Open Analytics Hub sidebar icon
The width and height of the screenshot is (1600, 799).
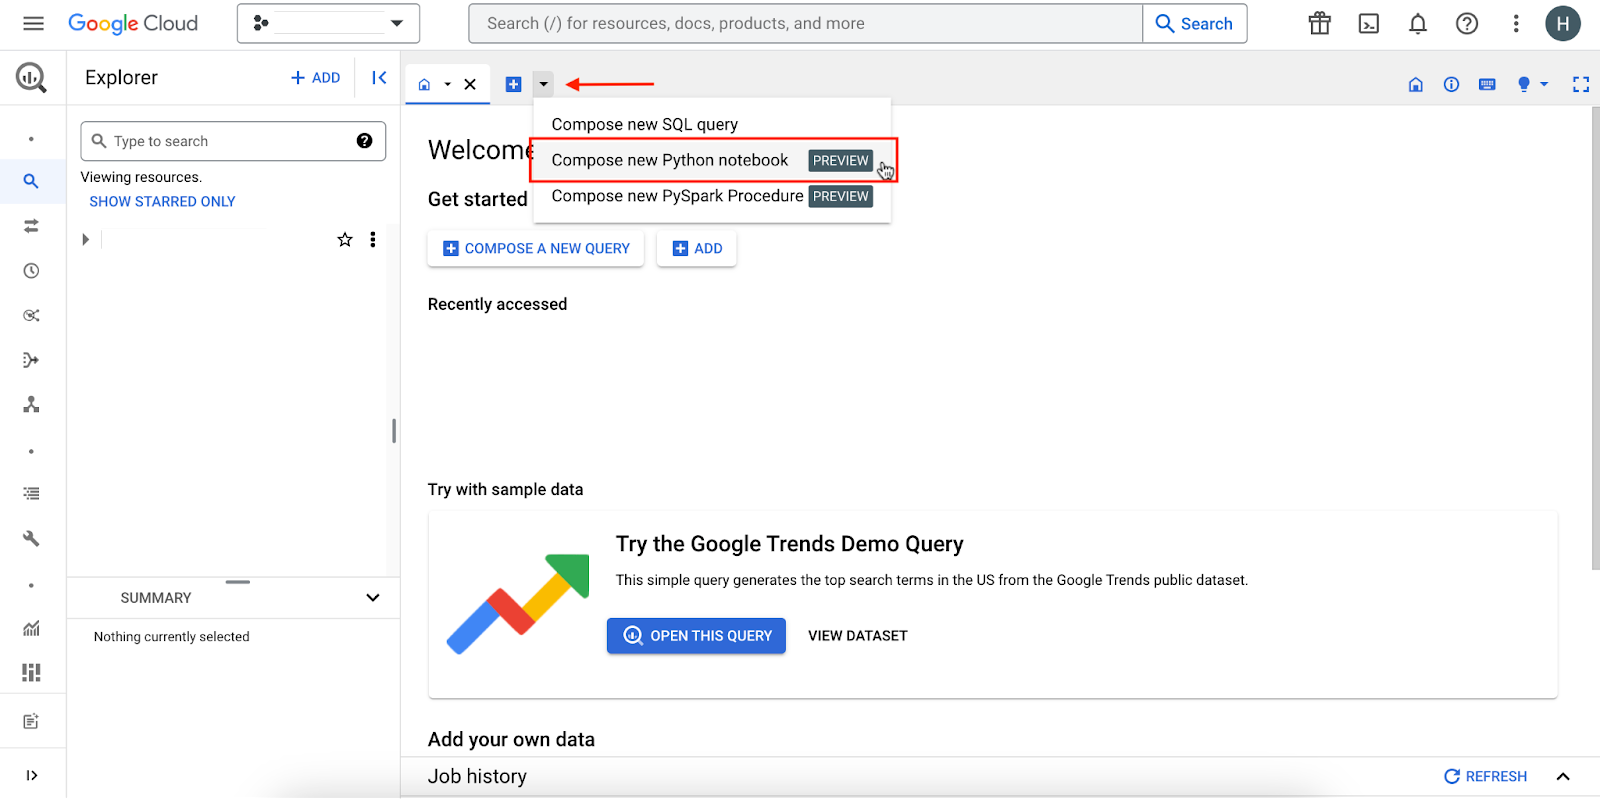click(x=31, y=315)
